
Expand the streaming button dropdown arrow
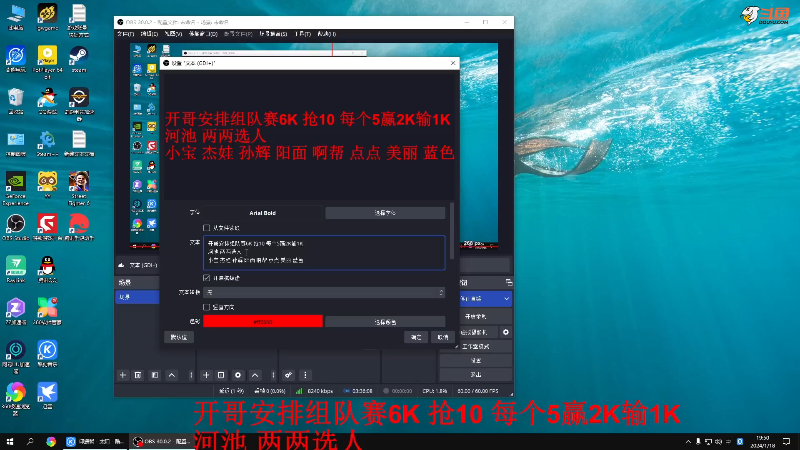[x=506, y=298]
